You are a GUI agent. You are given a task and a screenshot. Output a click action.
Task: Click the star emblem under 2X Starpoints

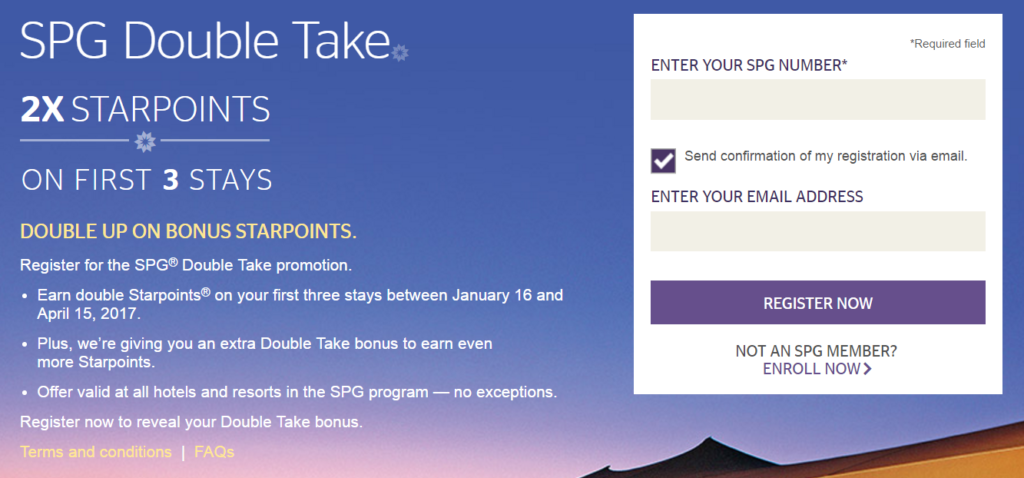tap(145, 141)
